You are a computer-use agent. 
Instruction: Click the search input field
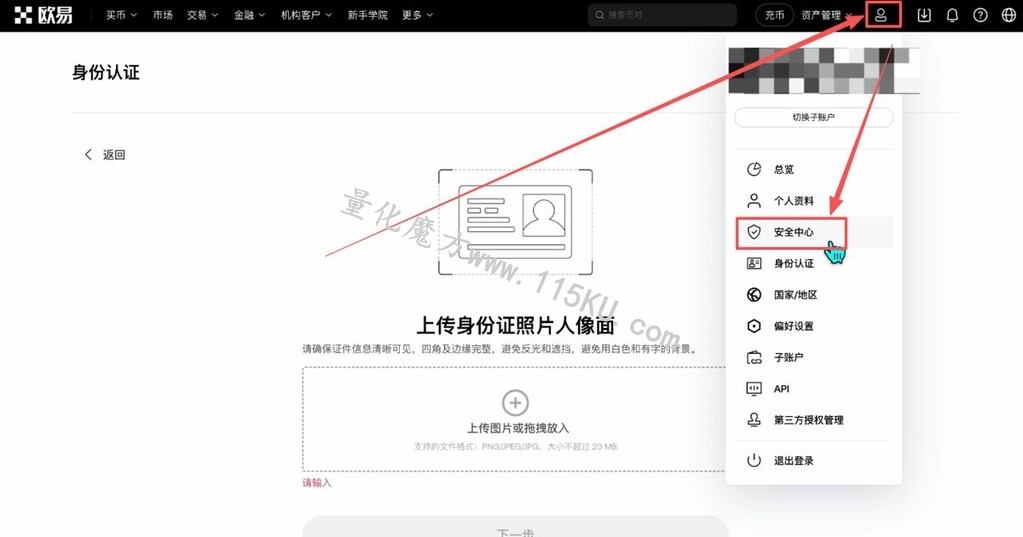point(662,14)
